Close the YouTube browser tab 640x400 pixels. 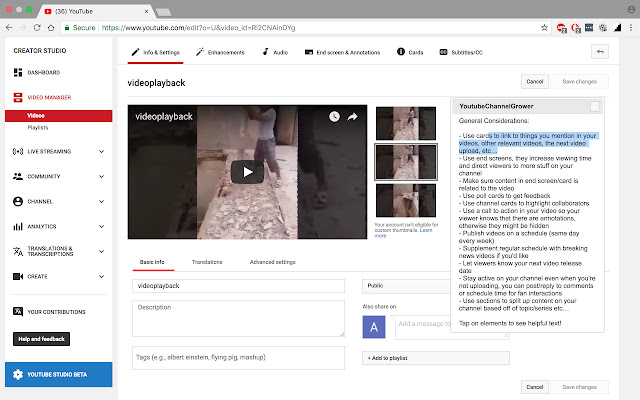[x=146, y=11]
